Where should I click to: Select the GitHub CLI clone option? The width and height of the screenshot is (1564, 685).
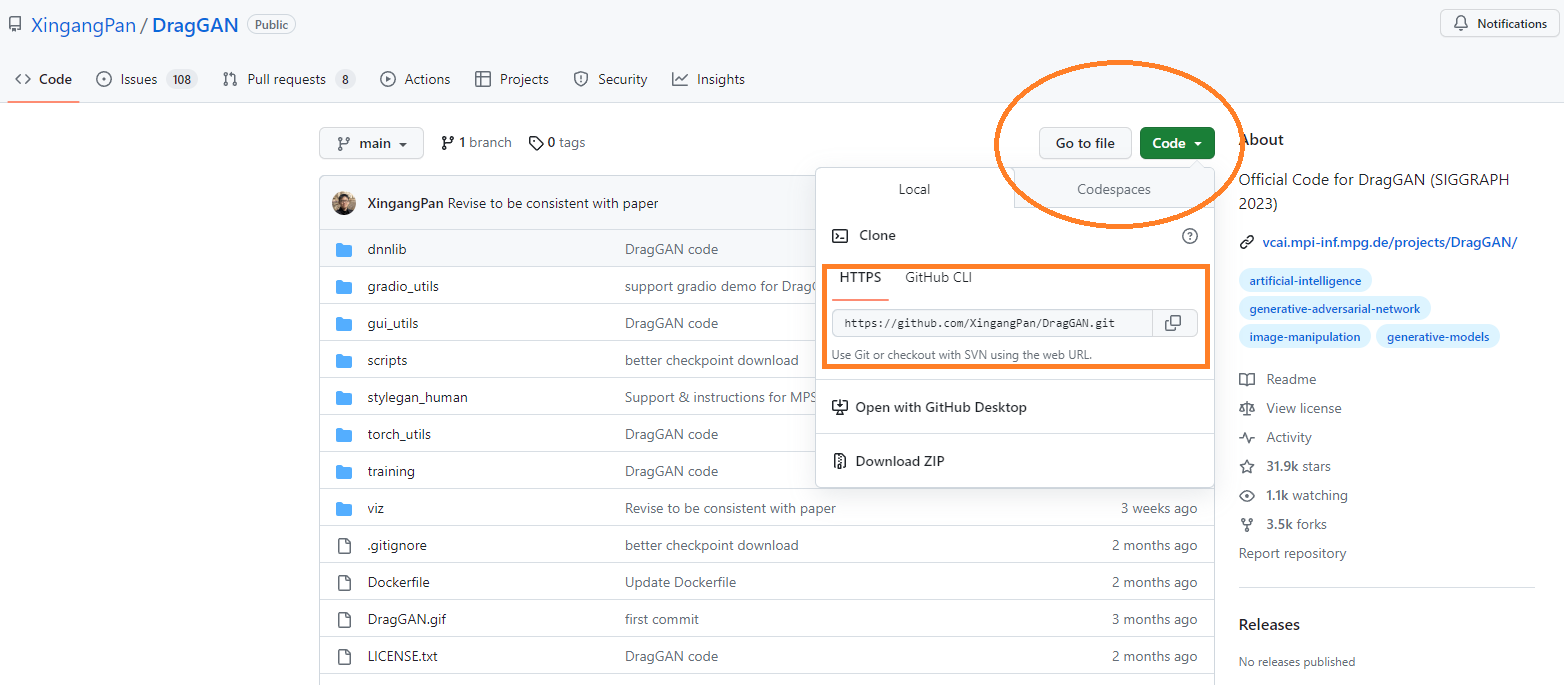click(x=938, y=277)
